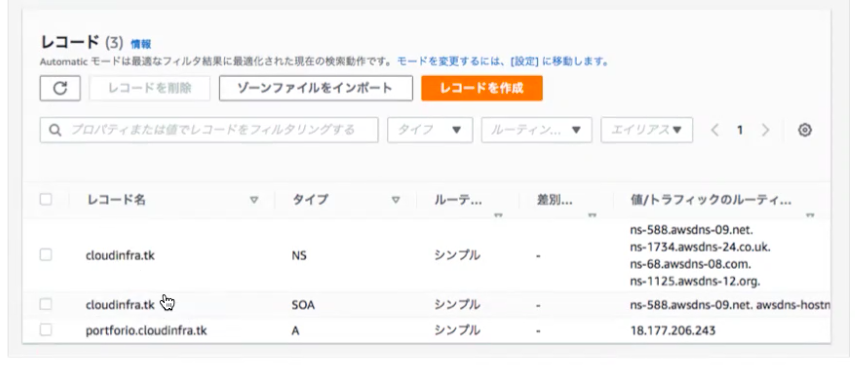Screen dimensions: 855x365
Task: Click portforio.cloudinfra.tk record name
Action: (146, 331)
